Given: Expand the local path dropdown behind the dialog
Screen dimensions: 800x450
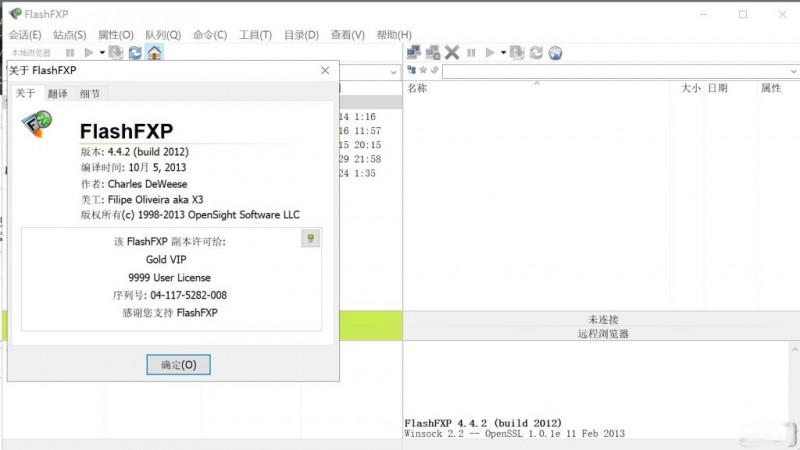Looking at the screenshot, I should [x=393, y=72].
